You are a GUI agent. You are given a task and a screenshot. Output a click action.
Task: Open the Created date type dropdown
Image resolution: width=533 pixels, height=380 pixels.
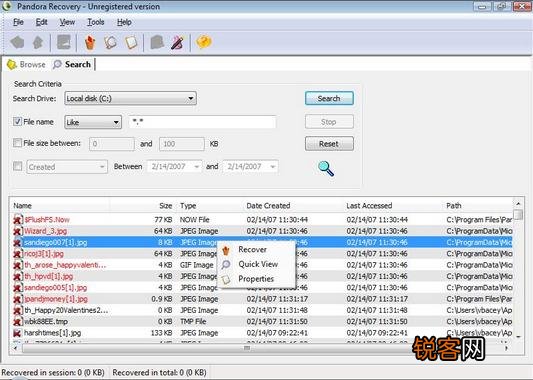(67, 167)
